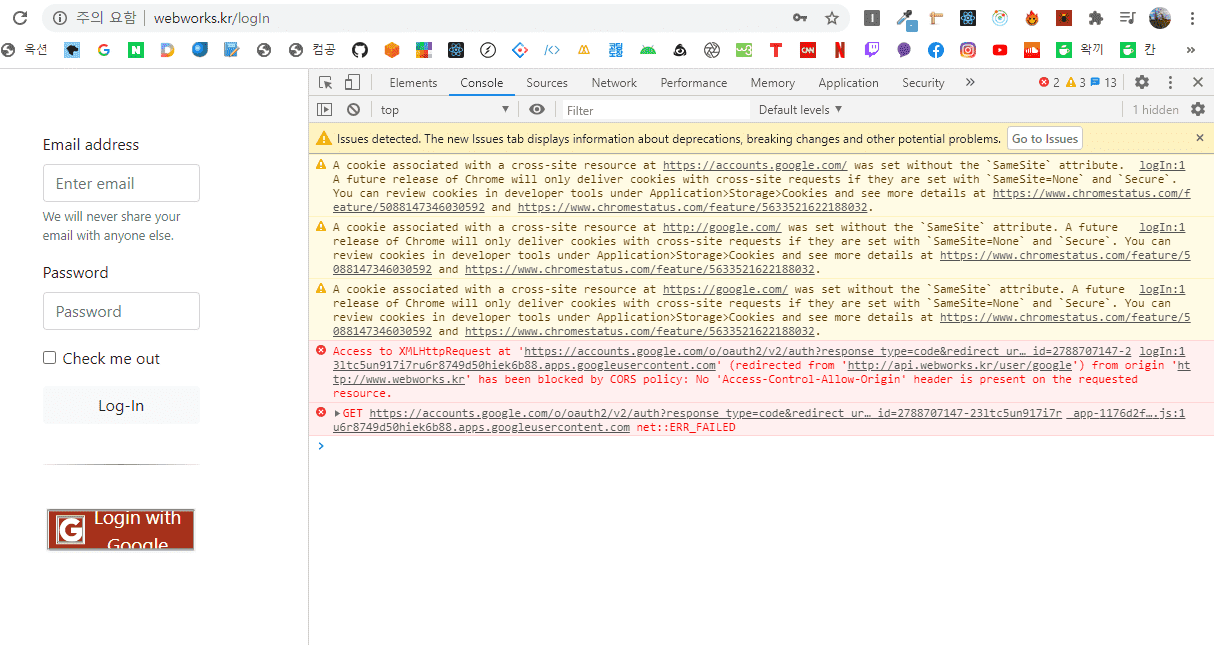The height and width of the screenshot is (645, 1214).
Task: Switch to the Security tab
Action: (x=923, y=83)
